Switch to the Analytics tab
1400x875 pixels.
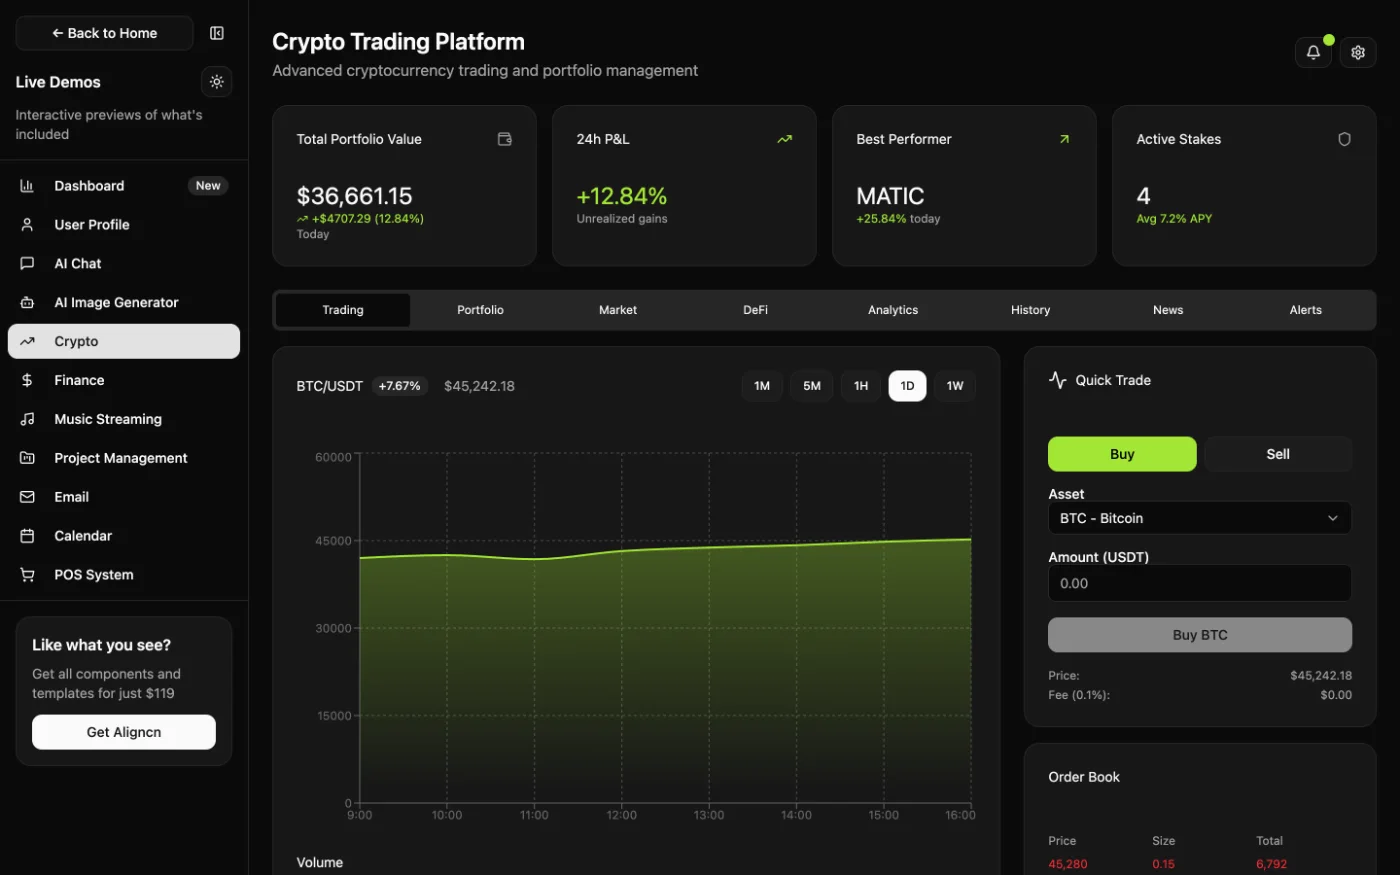(893, 310)
